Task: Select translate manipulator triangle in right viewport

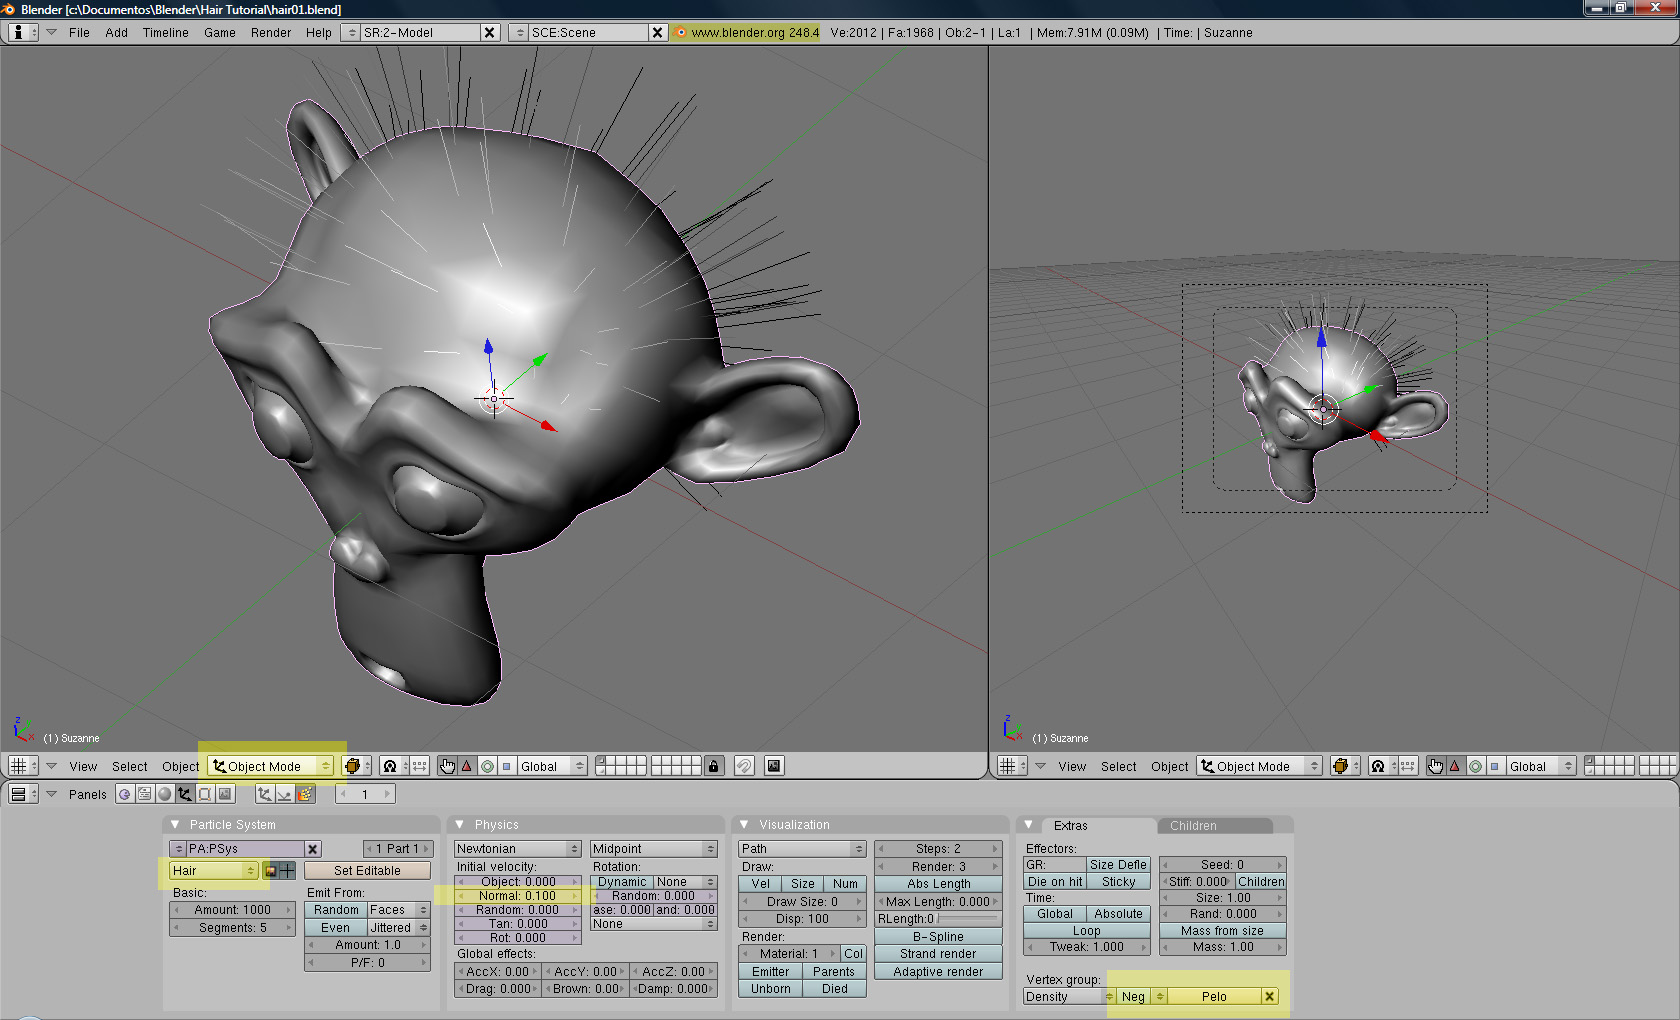Action: coord(1455,766)
